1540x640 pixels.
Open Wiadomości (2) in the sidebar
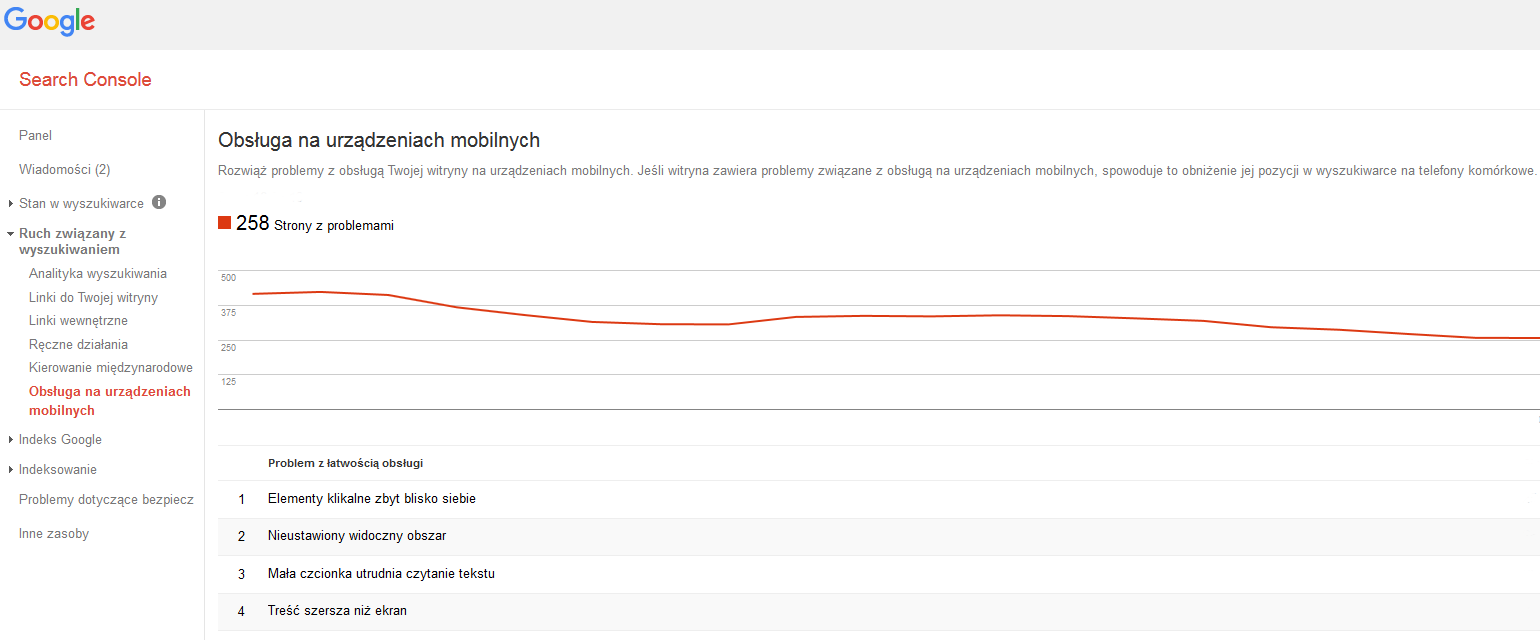tap(64, 170)
